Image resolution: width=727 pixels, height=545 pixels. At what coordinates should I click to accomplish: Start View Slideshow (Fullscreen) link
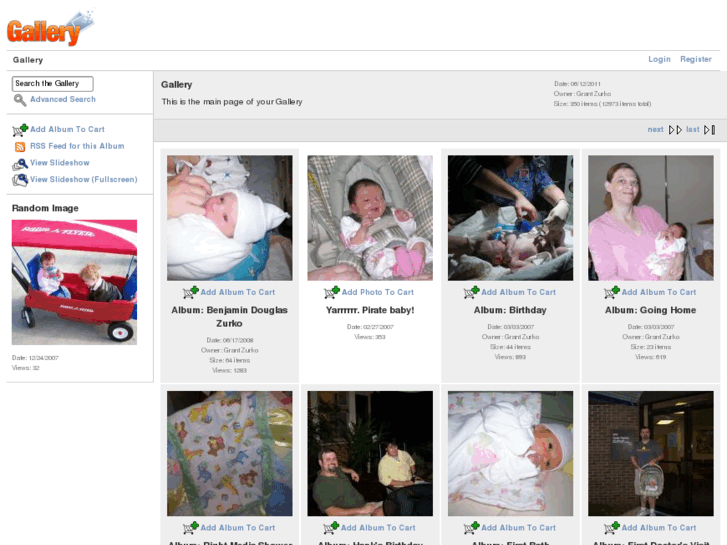click(84, 180)
